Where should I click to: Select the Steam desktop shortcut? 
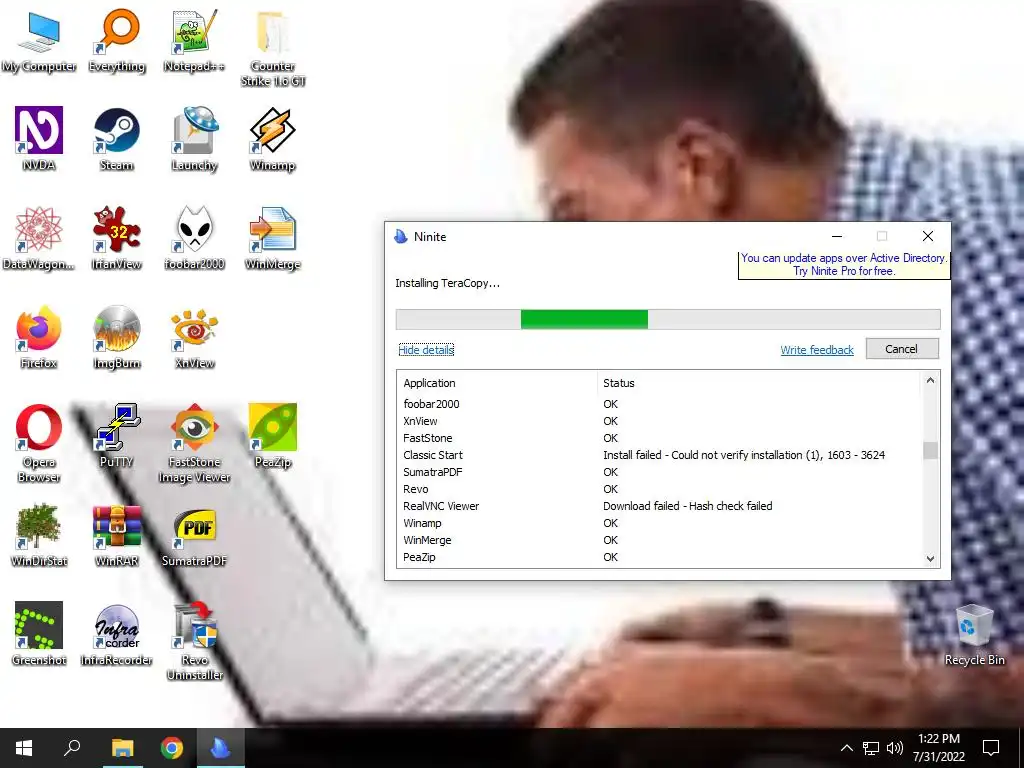(117, 139)
